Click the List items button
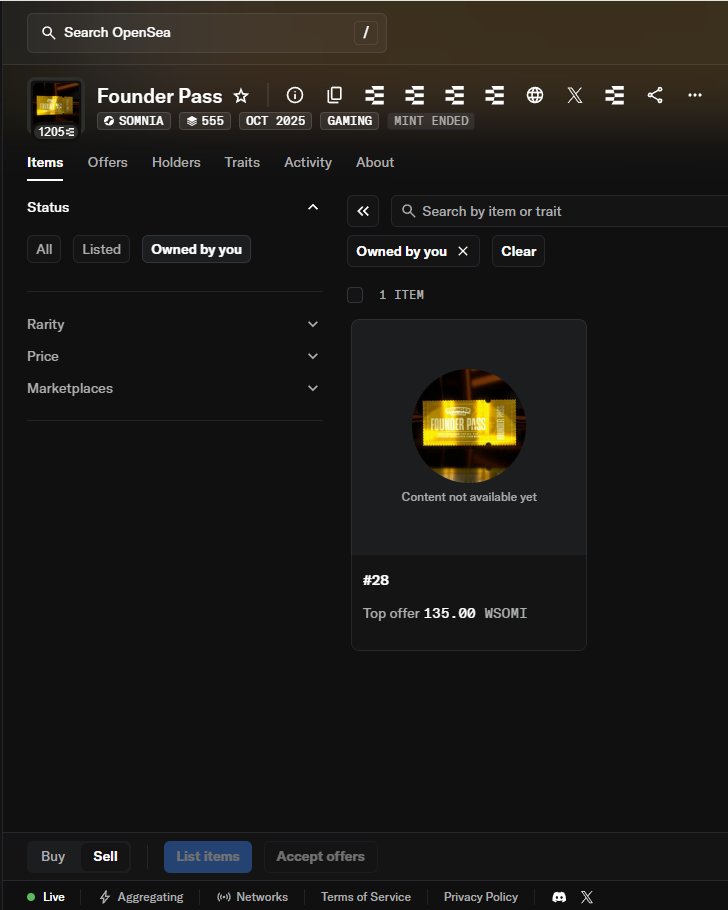 [208, 857]
